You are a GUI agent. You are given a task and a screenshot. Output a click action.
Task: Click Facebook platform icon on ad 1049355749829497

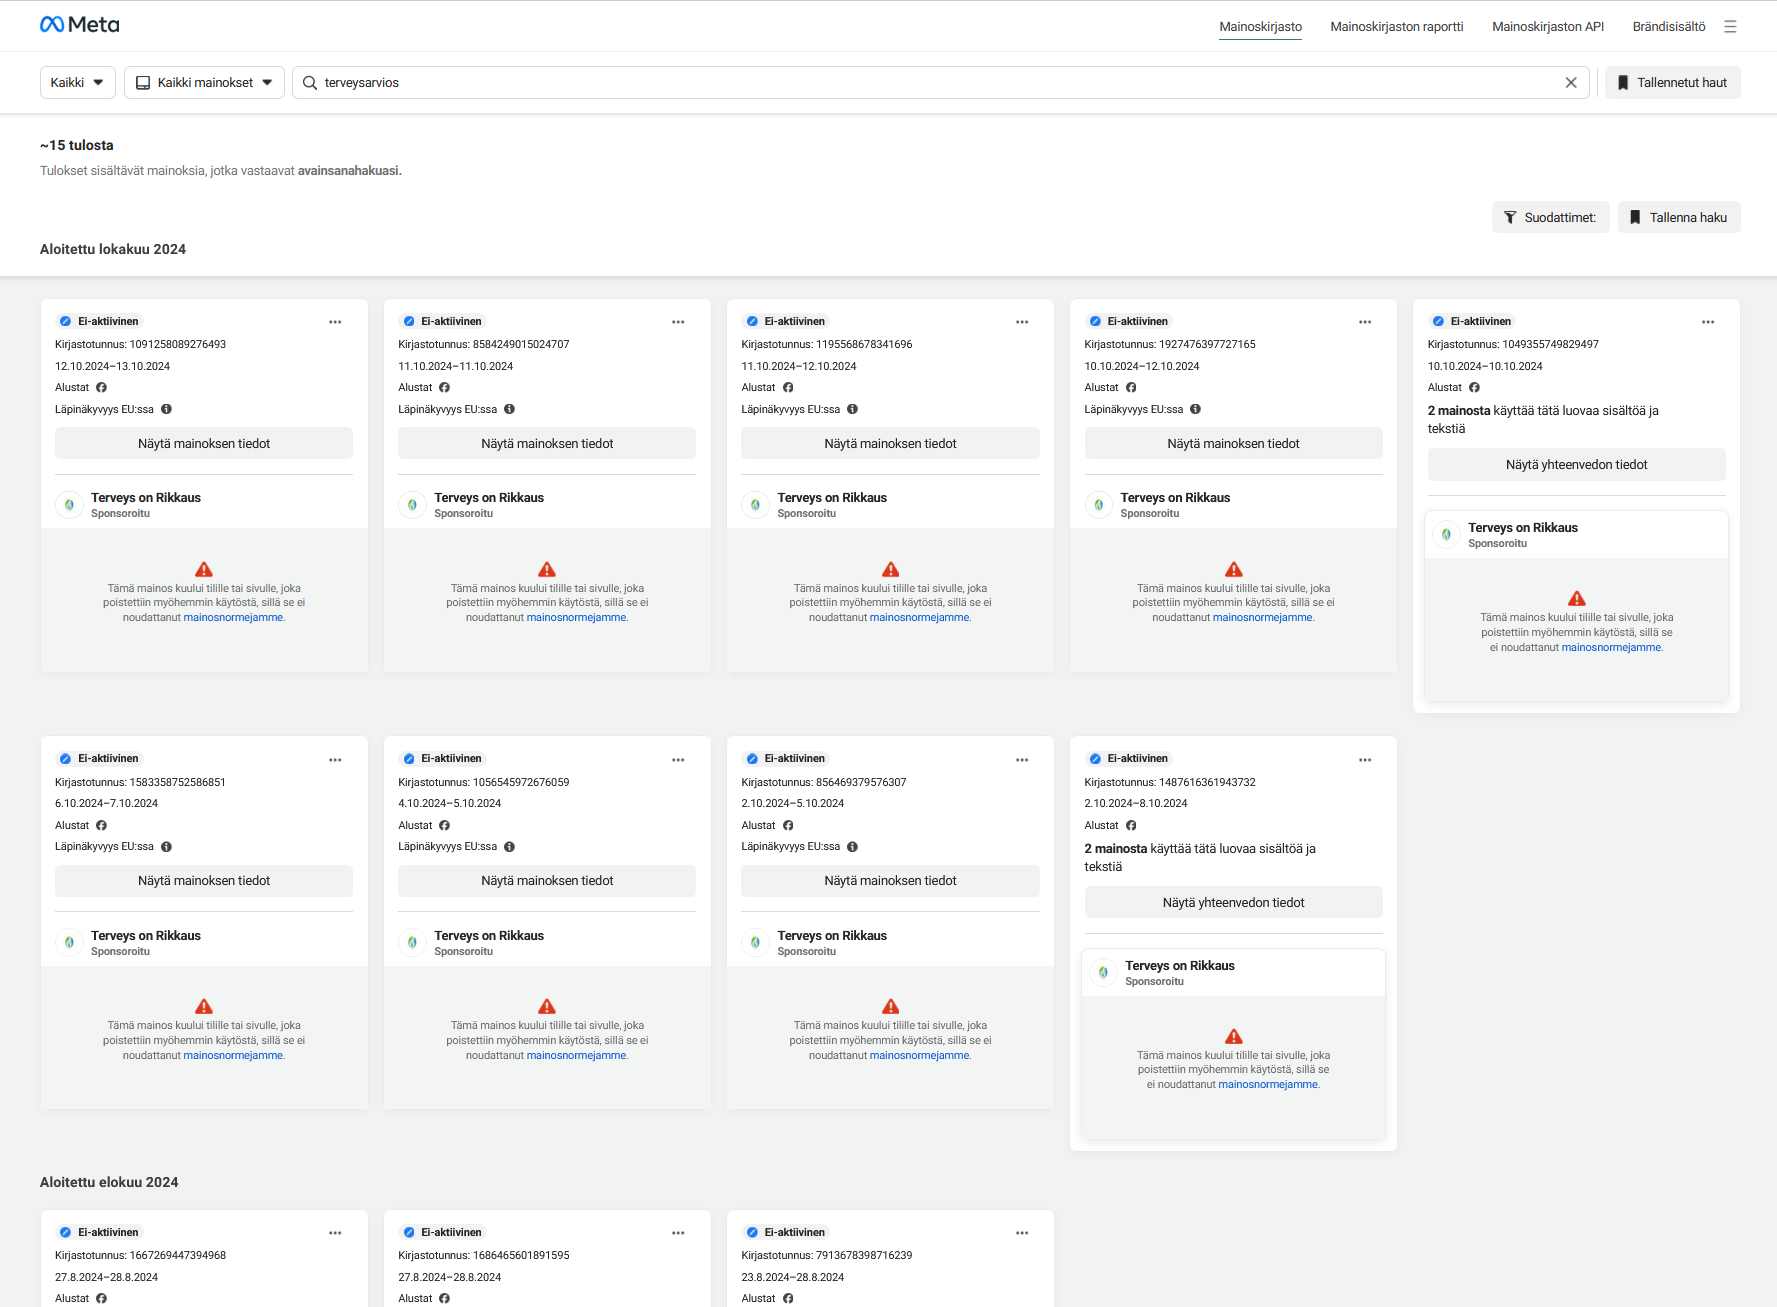[1474, 388]
